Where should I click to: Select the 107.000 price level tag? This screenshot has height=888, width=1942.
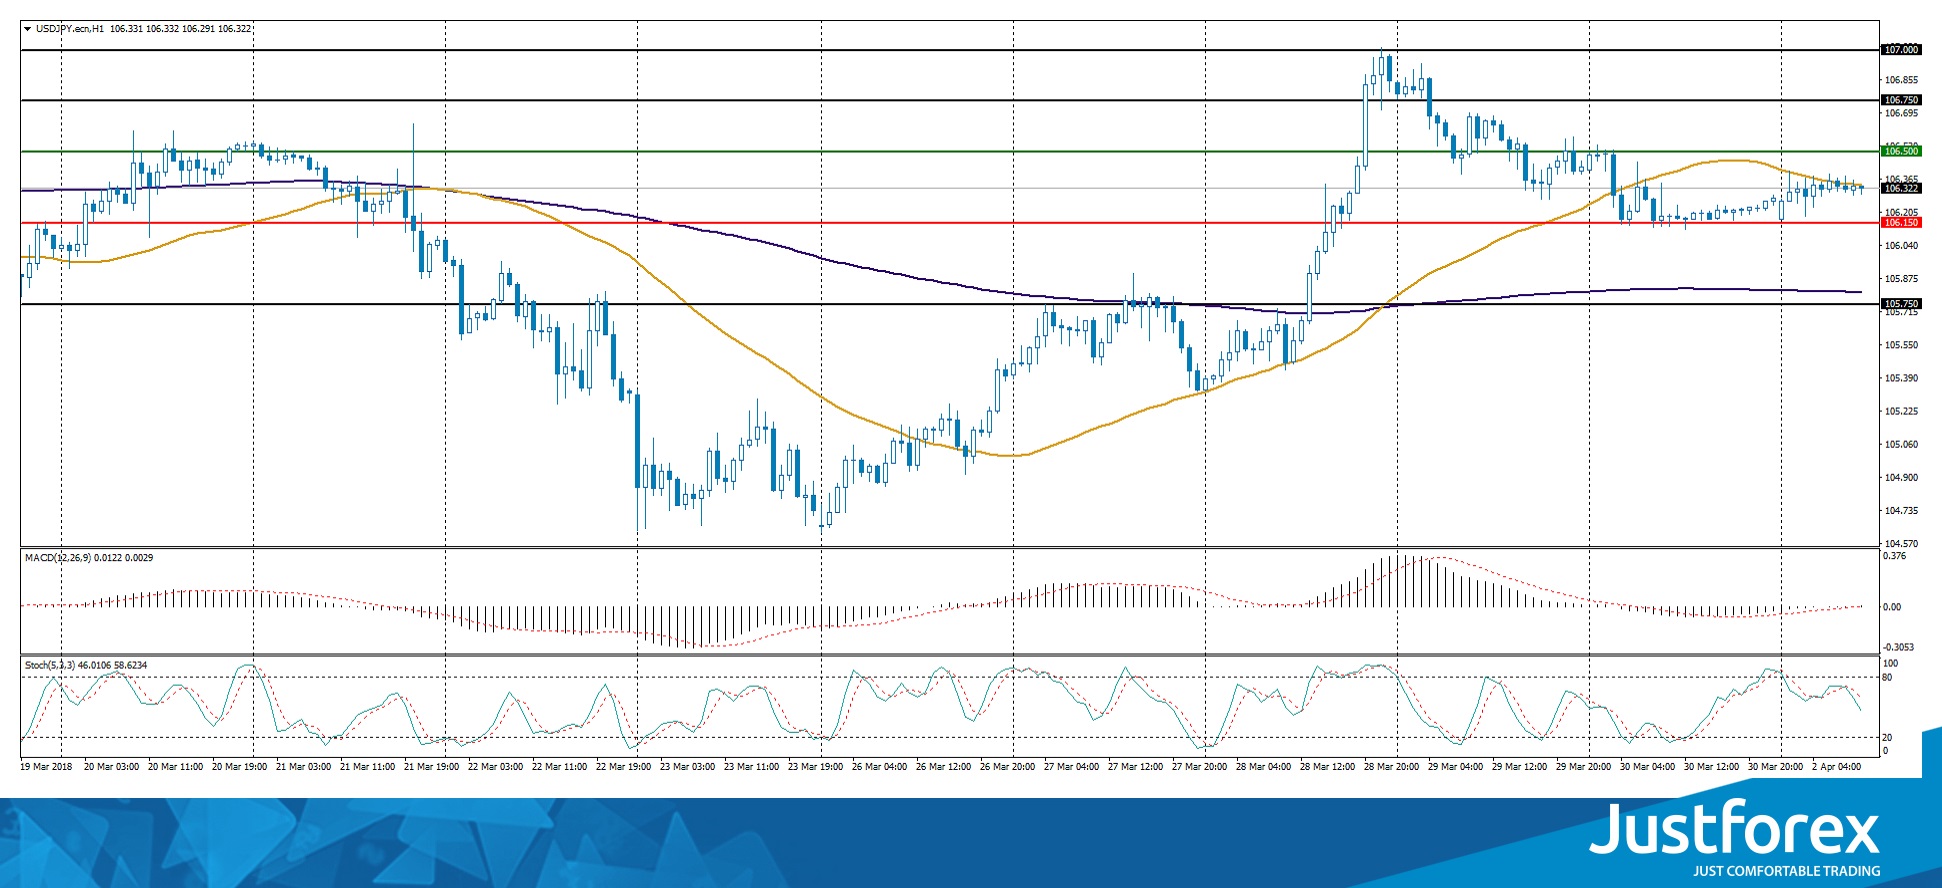tap(1901, 50)
